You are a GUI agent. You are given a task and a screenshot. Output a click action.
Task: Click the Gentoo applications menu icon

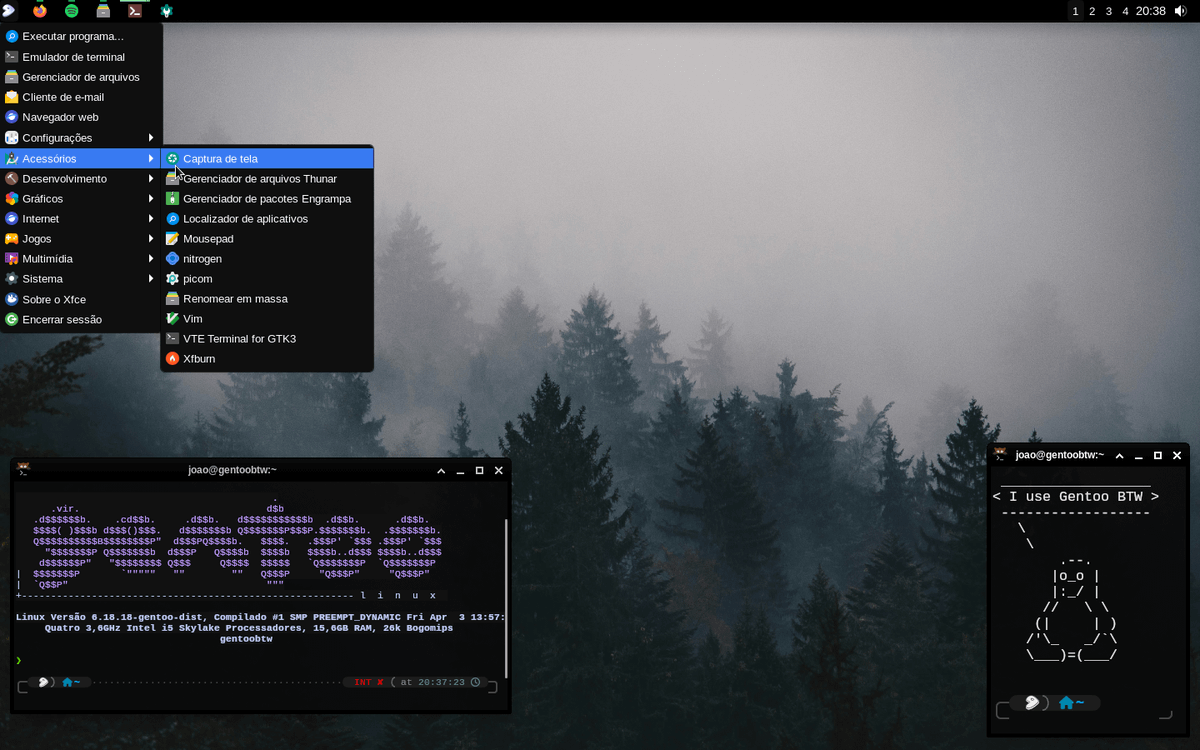point(11,11)
